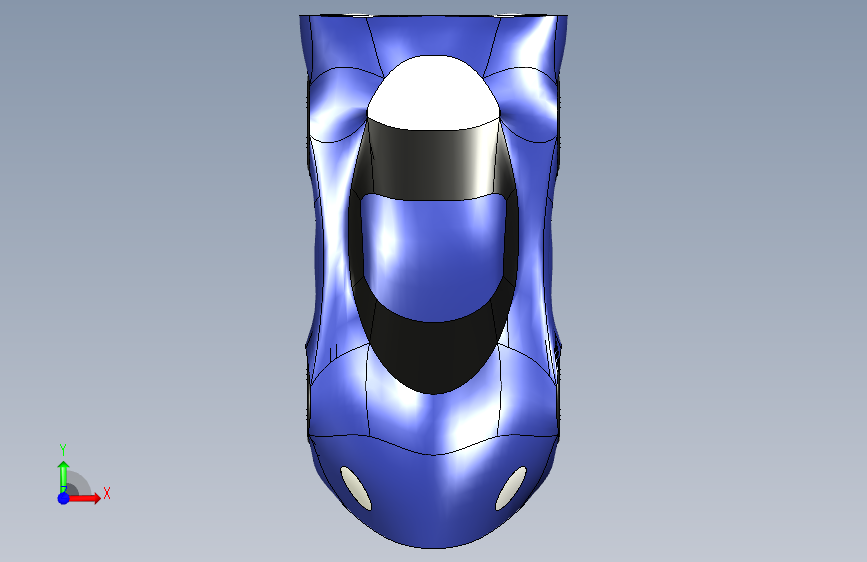
Task: Select the dark gray band below the white dome
Action: click(434, 163)
